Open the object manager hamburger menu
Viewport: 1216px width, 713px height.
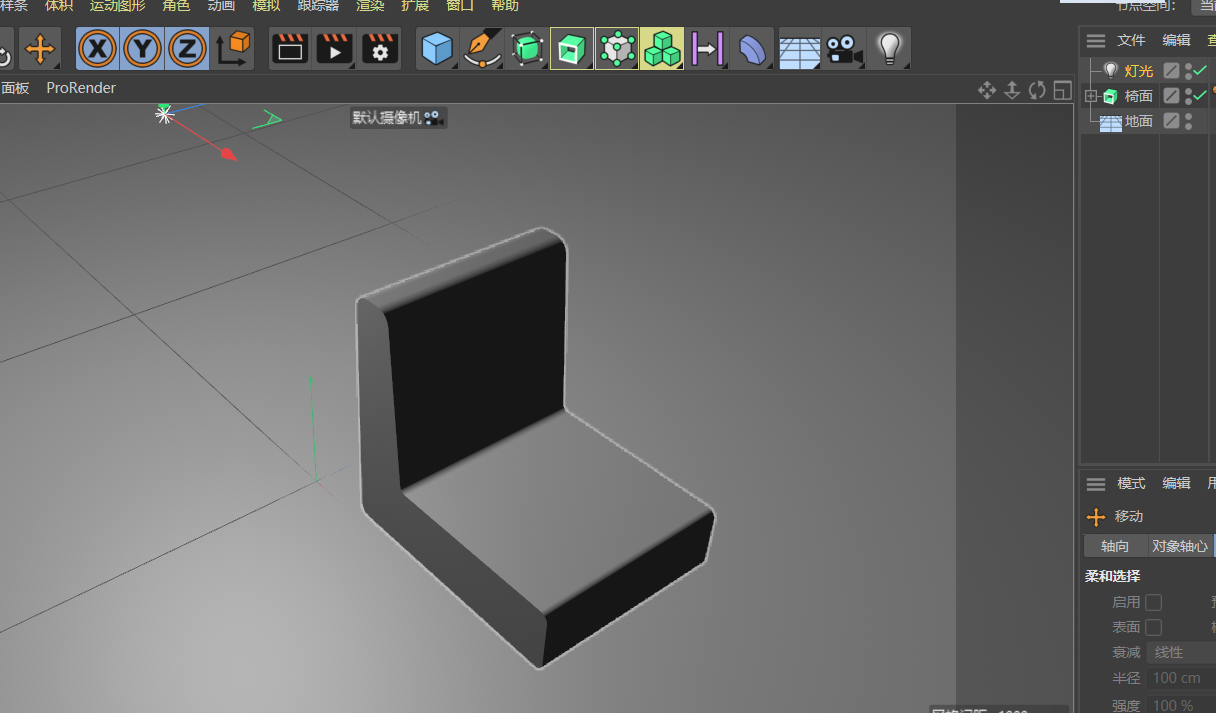tap(1096, 40)
